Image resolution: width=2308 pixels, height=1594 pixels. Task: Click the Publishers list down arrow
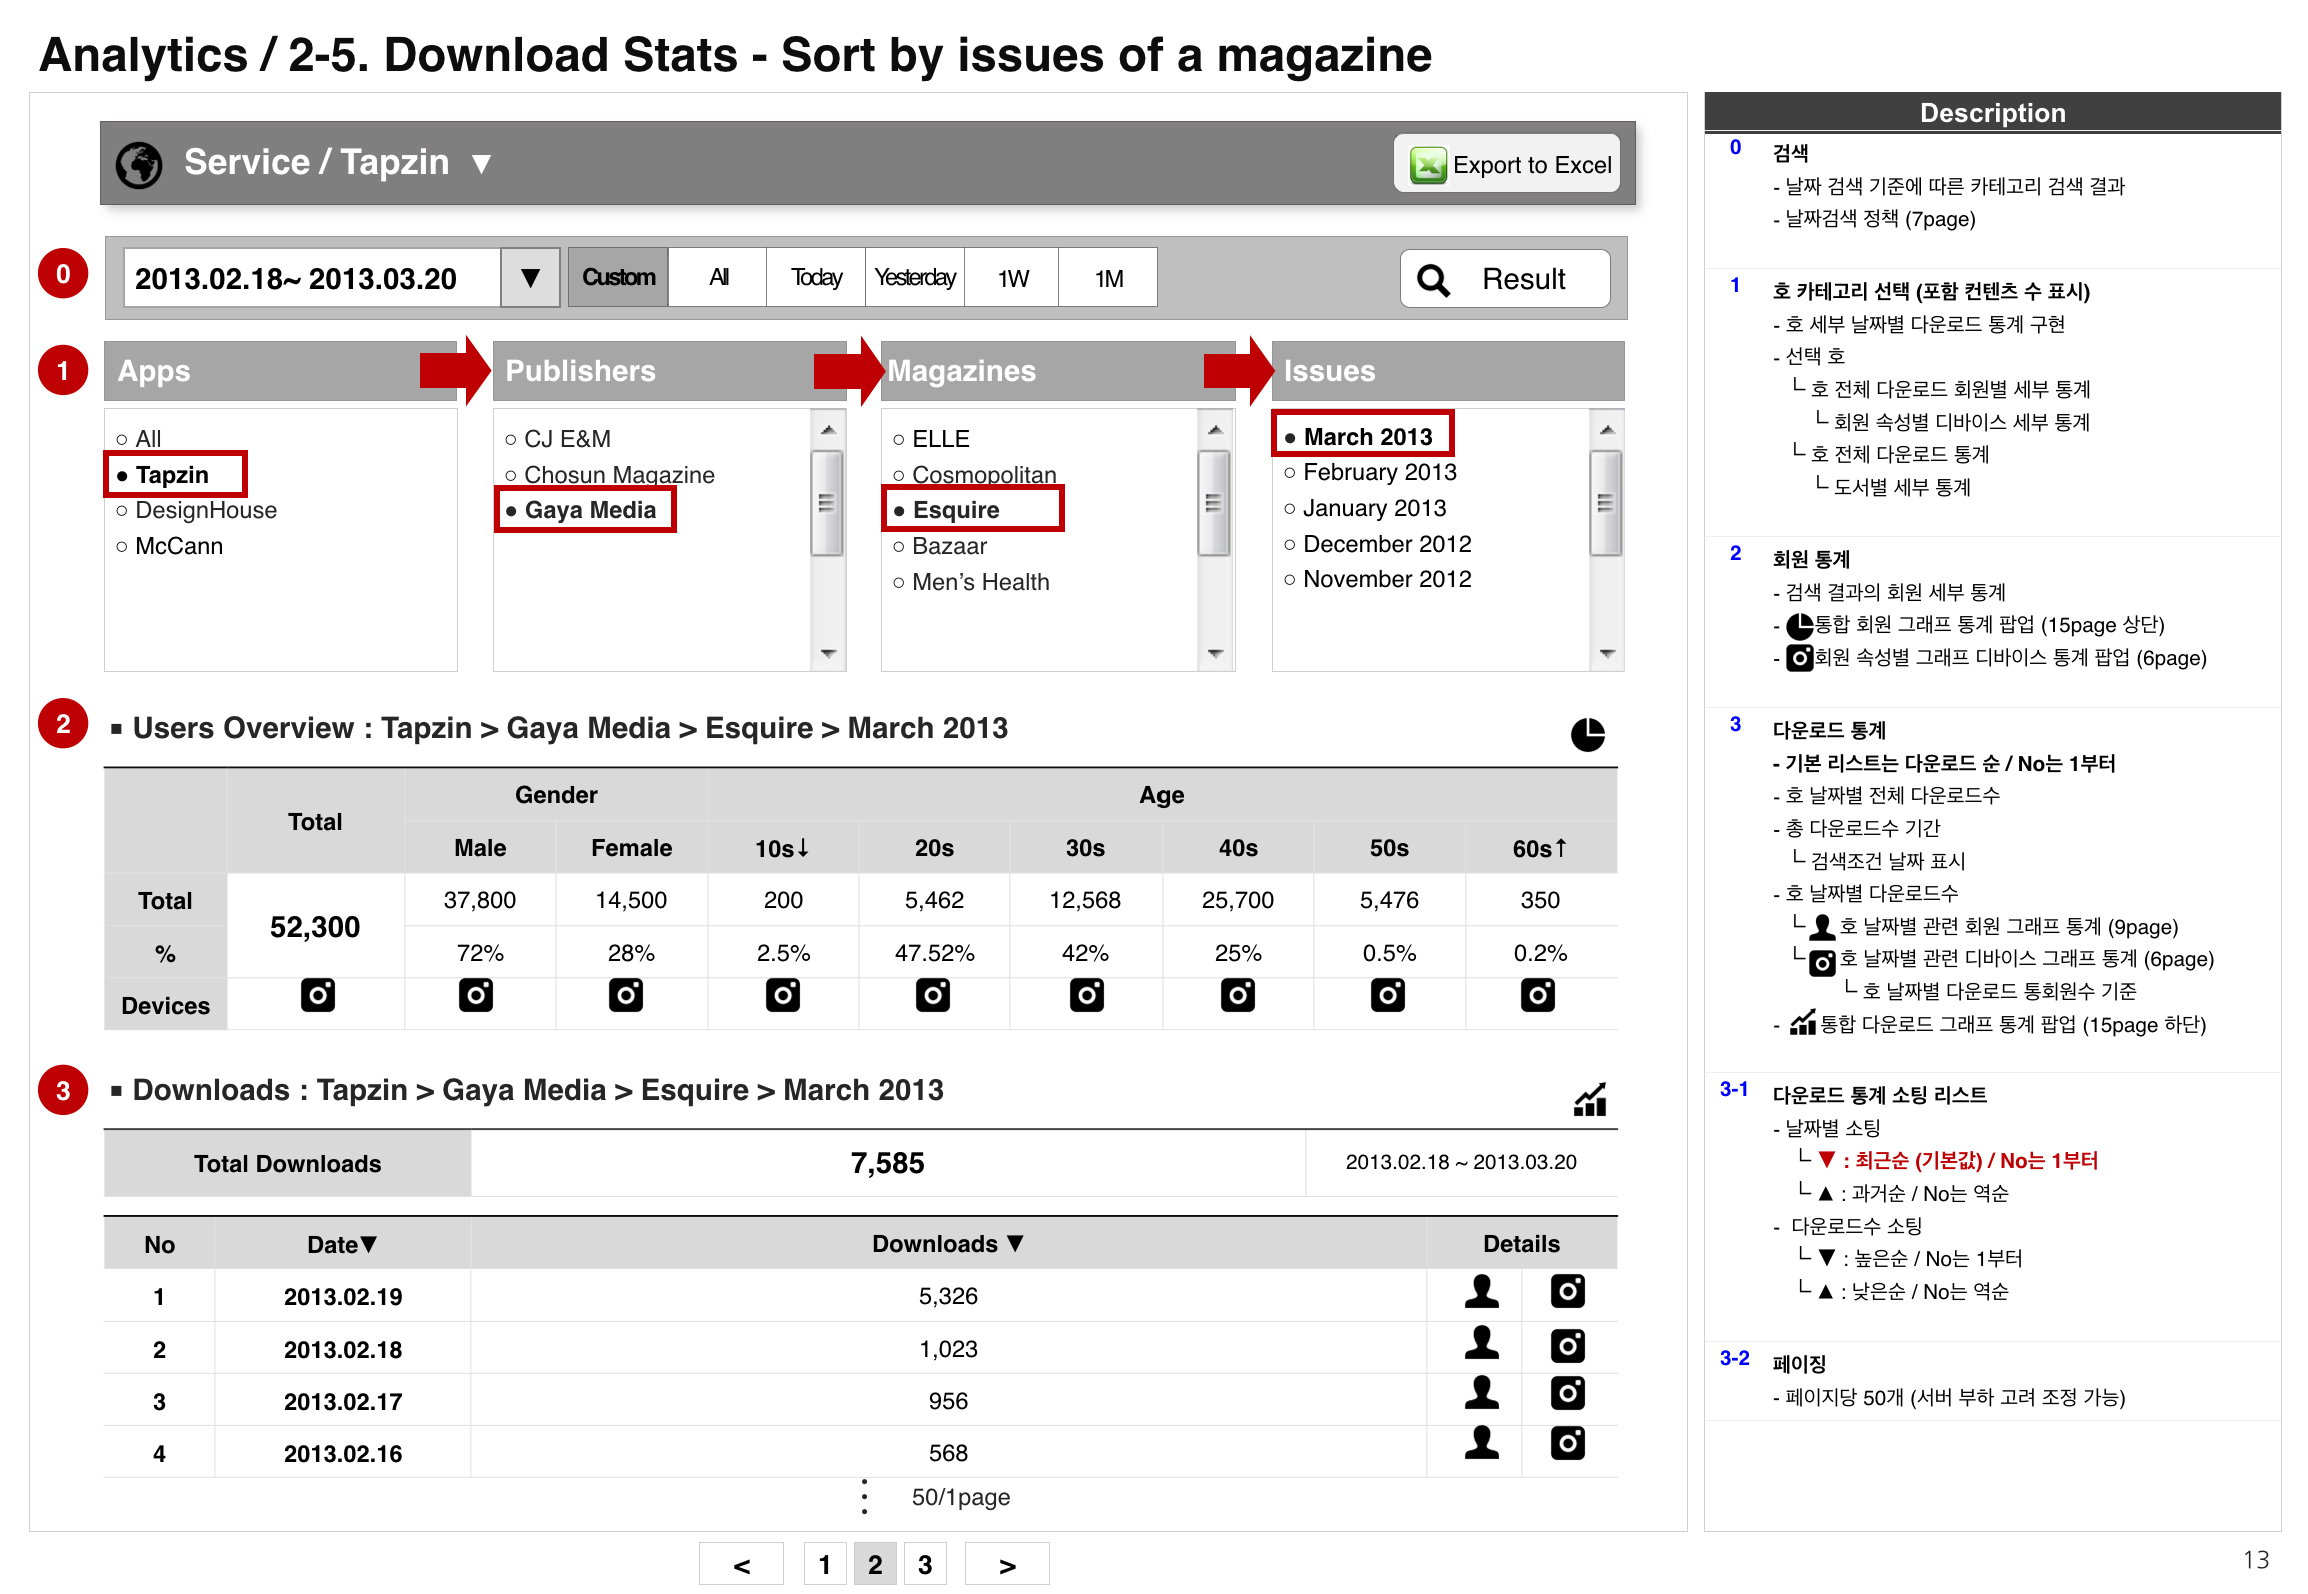coord(828,654)
